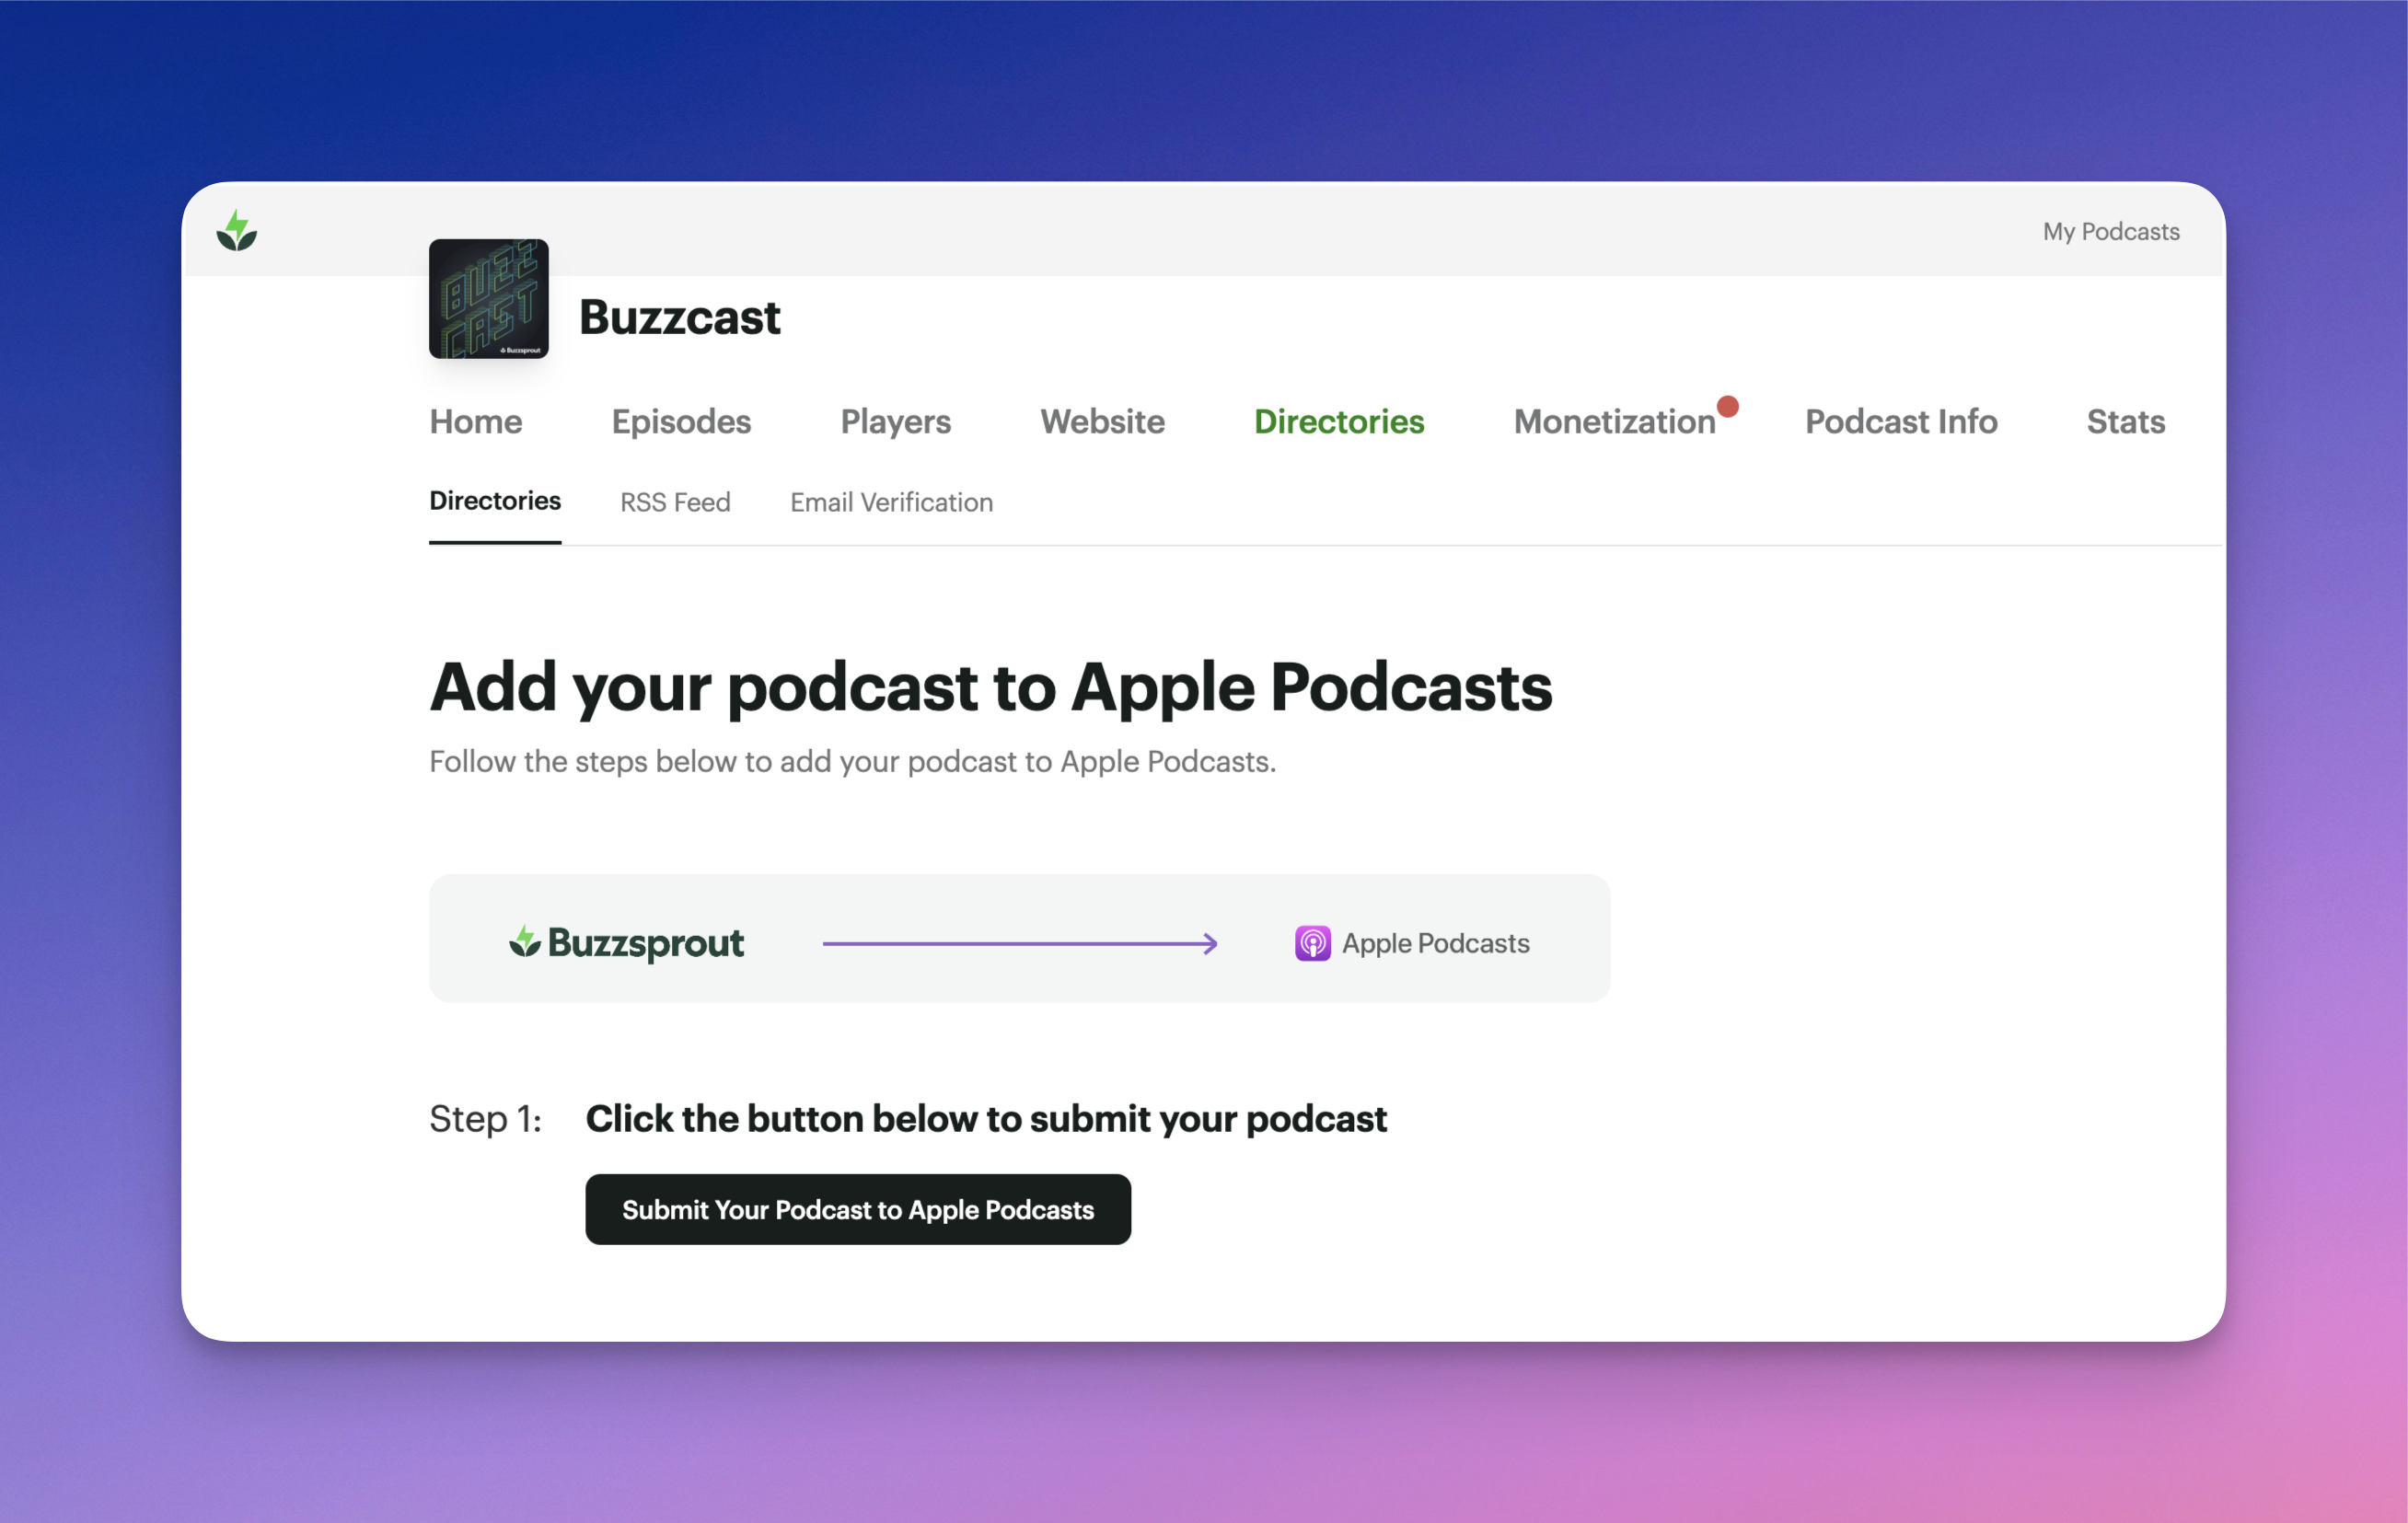
Task: Click the Buzzcast podcast artwork thumbnail
Action: (x=488, y=298)
